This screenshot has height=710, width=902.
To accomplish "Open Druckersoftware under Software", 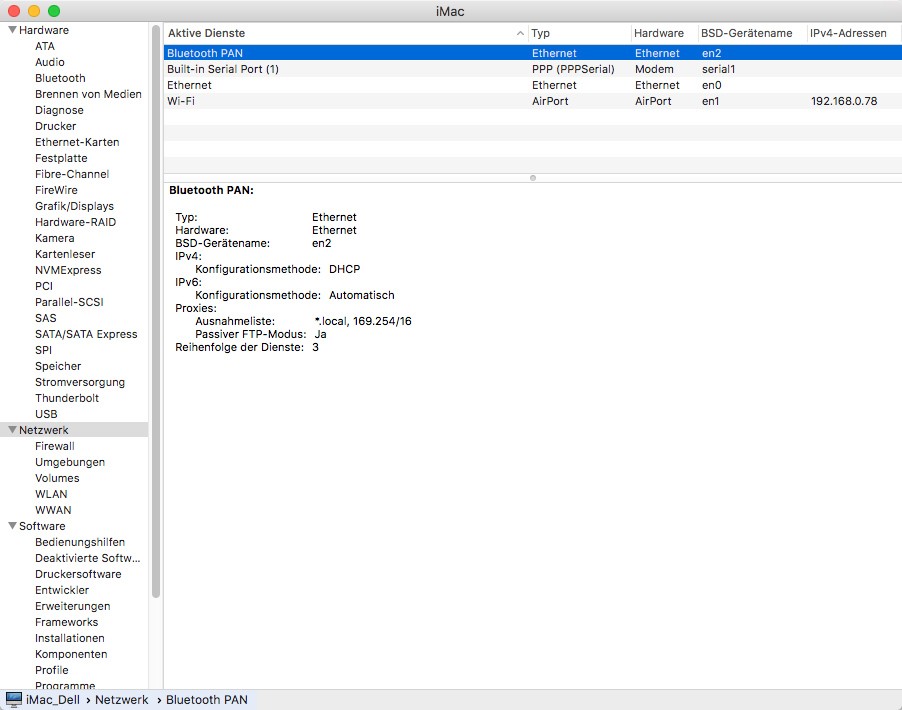I will (x=78, y=574).
